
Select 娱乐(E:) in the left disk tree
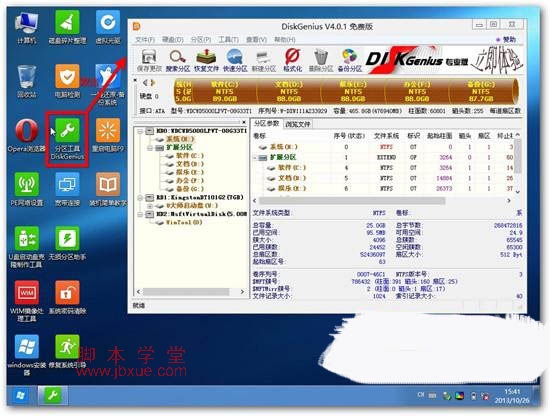189,172
